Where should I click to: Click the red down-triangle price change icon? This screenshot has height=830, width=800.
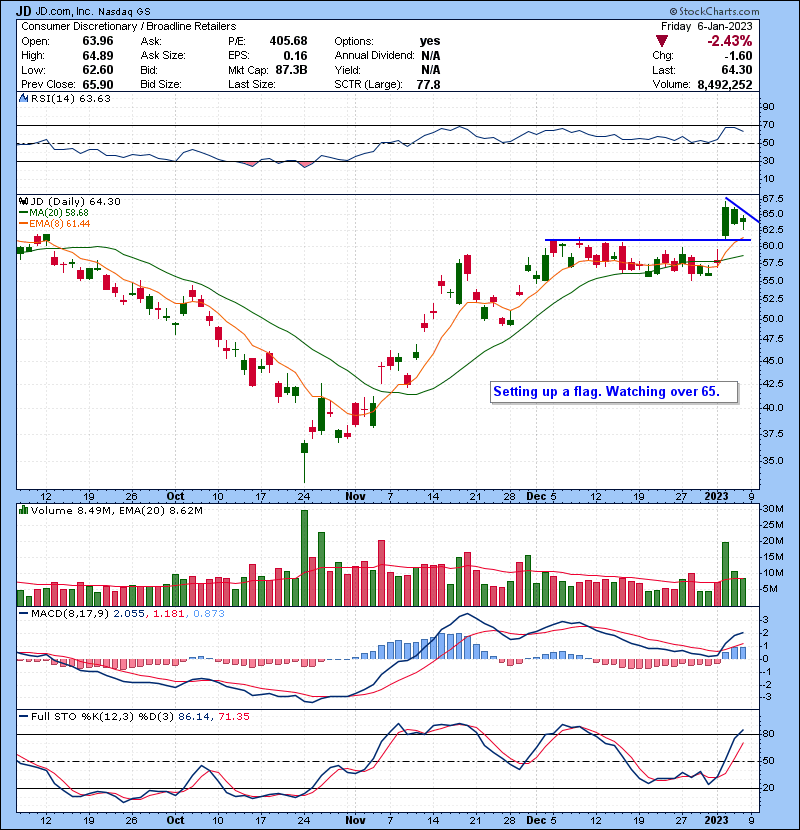[661, 41]
